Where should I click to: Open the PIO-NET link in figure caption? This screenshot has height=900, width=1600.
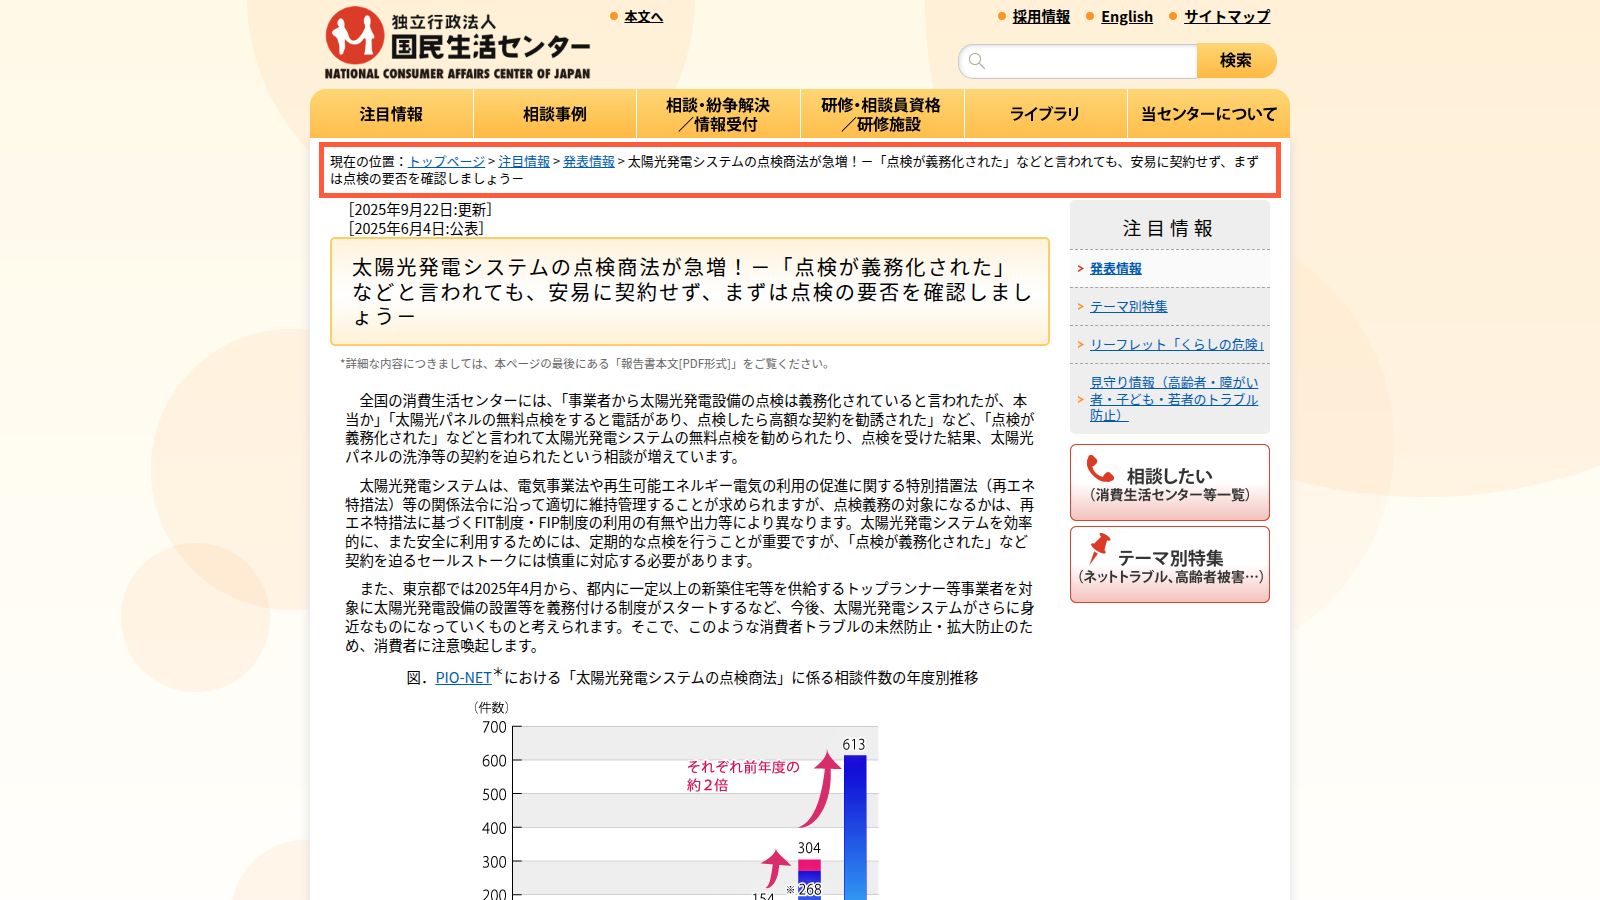463,678
